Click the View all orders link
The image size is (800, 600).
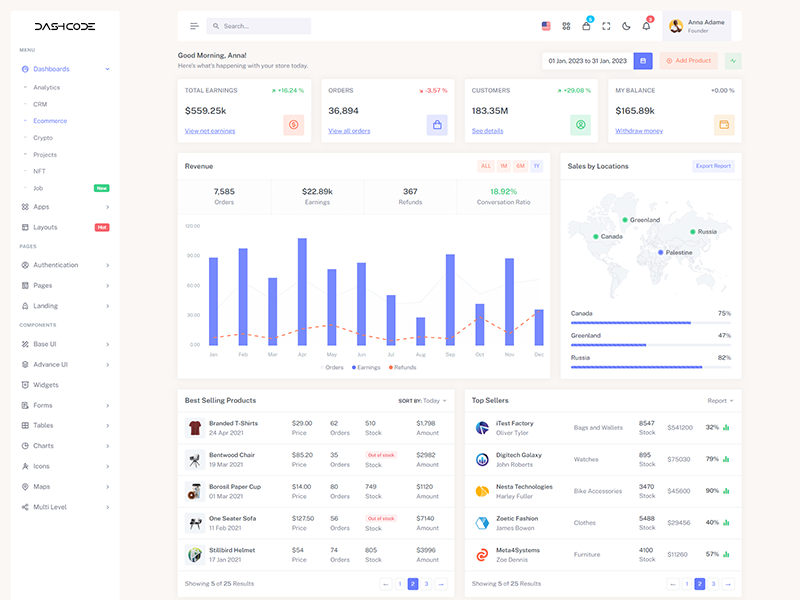(349, 131)
